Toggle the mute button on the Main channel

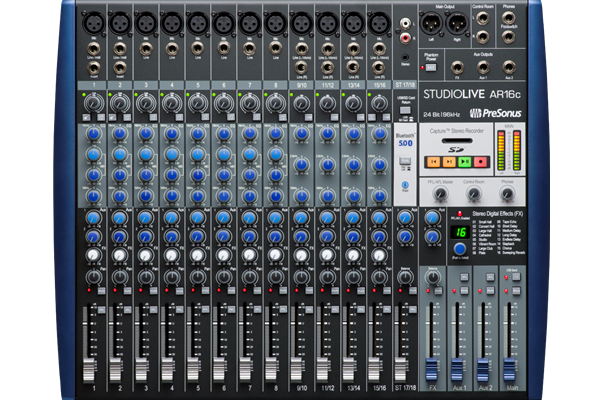coord(515,290)
